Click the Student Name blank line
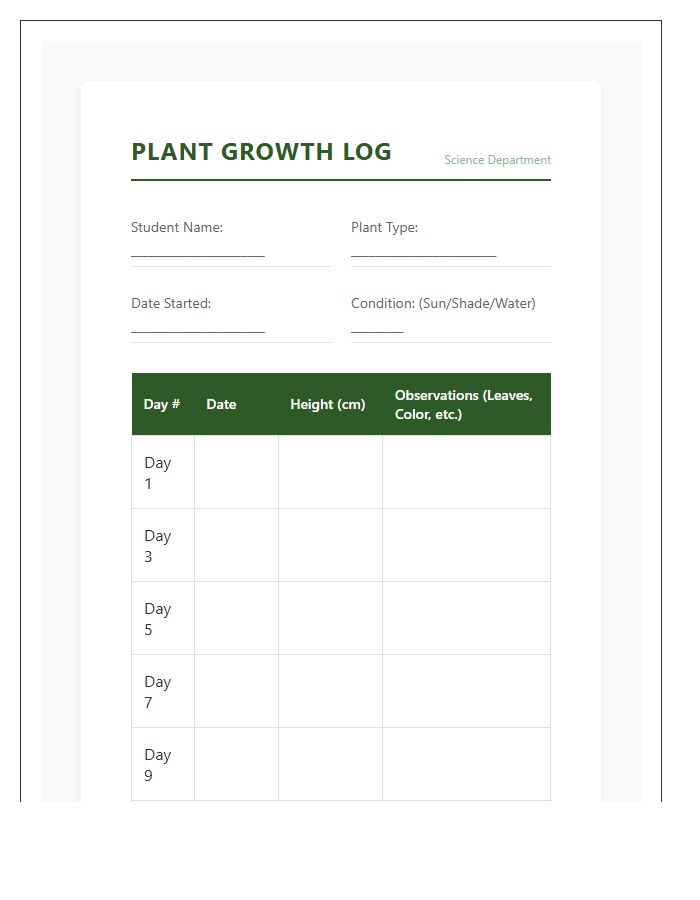Screen dimensions: 700x900 (x=197, y=255)
